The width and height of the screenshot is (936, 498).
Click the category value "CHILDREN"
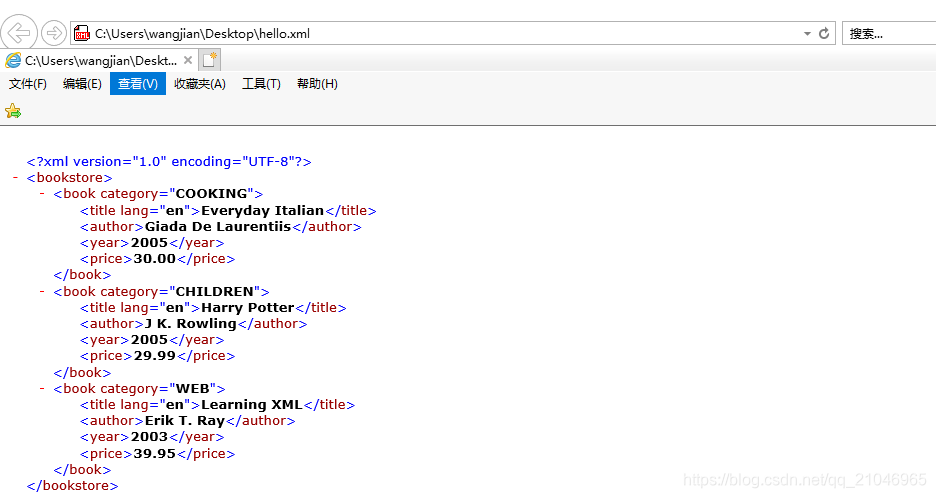pos(214,292)
